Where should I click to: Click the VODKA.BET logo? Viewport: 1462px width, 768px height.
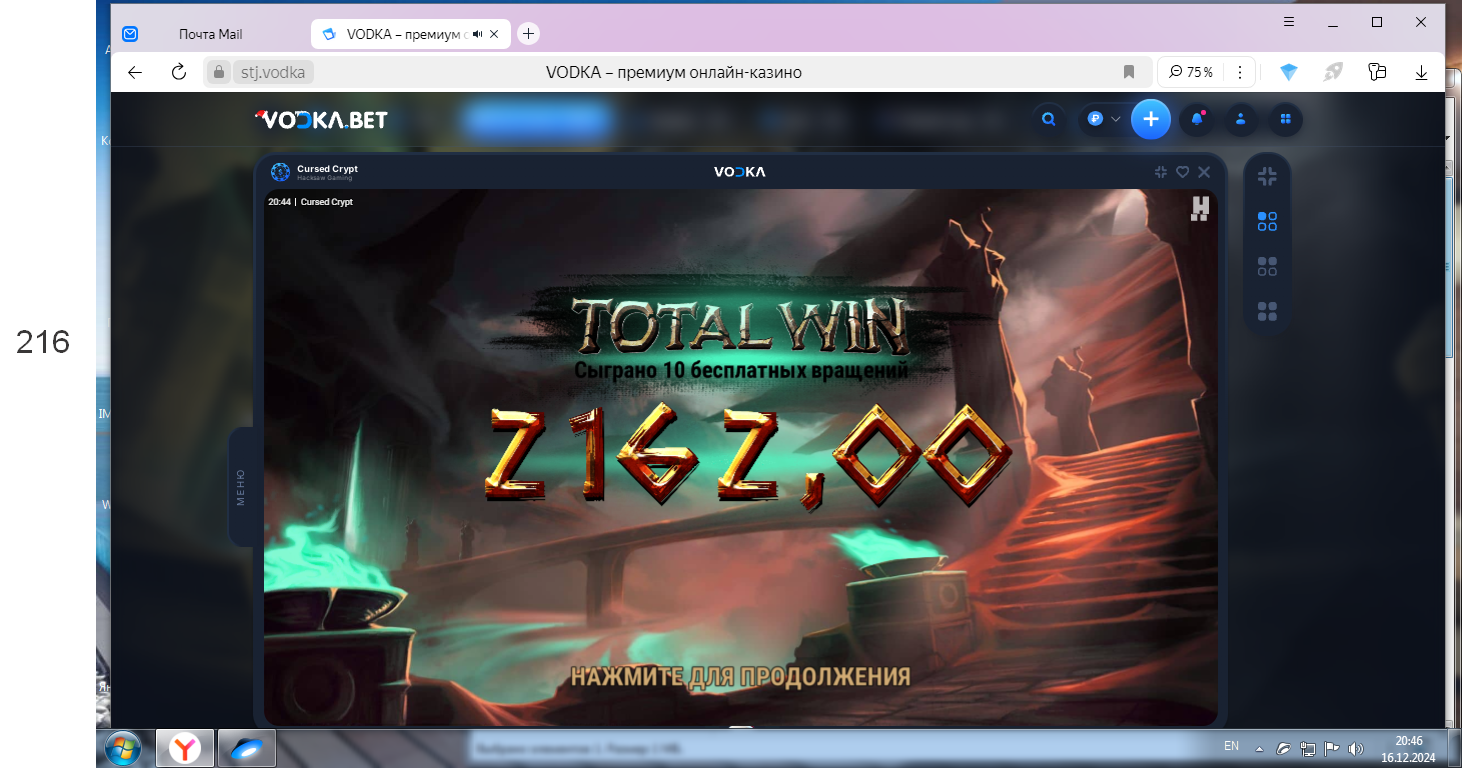point(321,120)
